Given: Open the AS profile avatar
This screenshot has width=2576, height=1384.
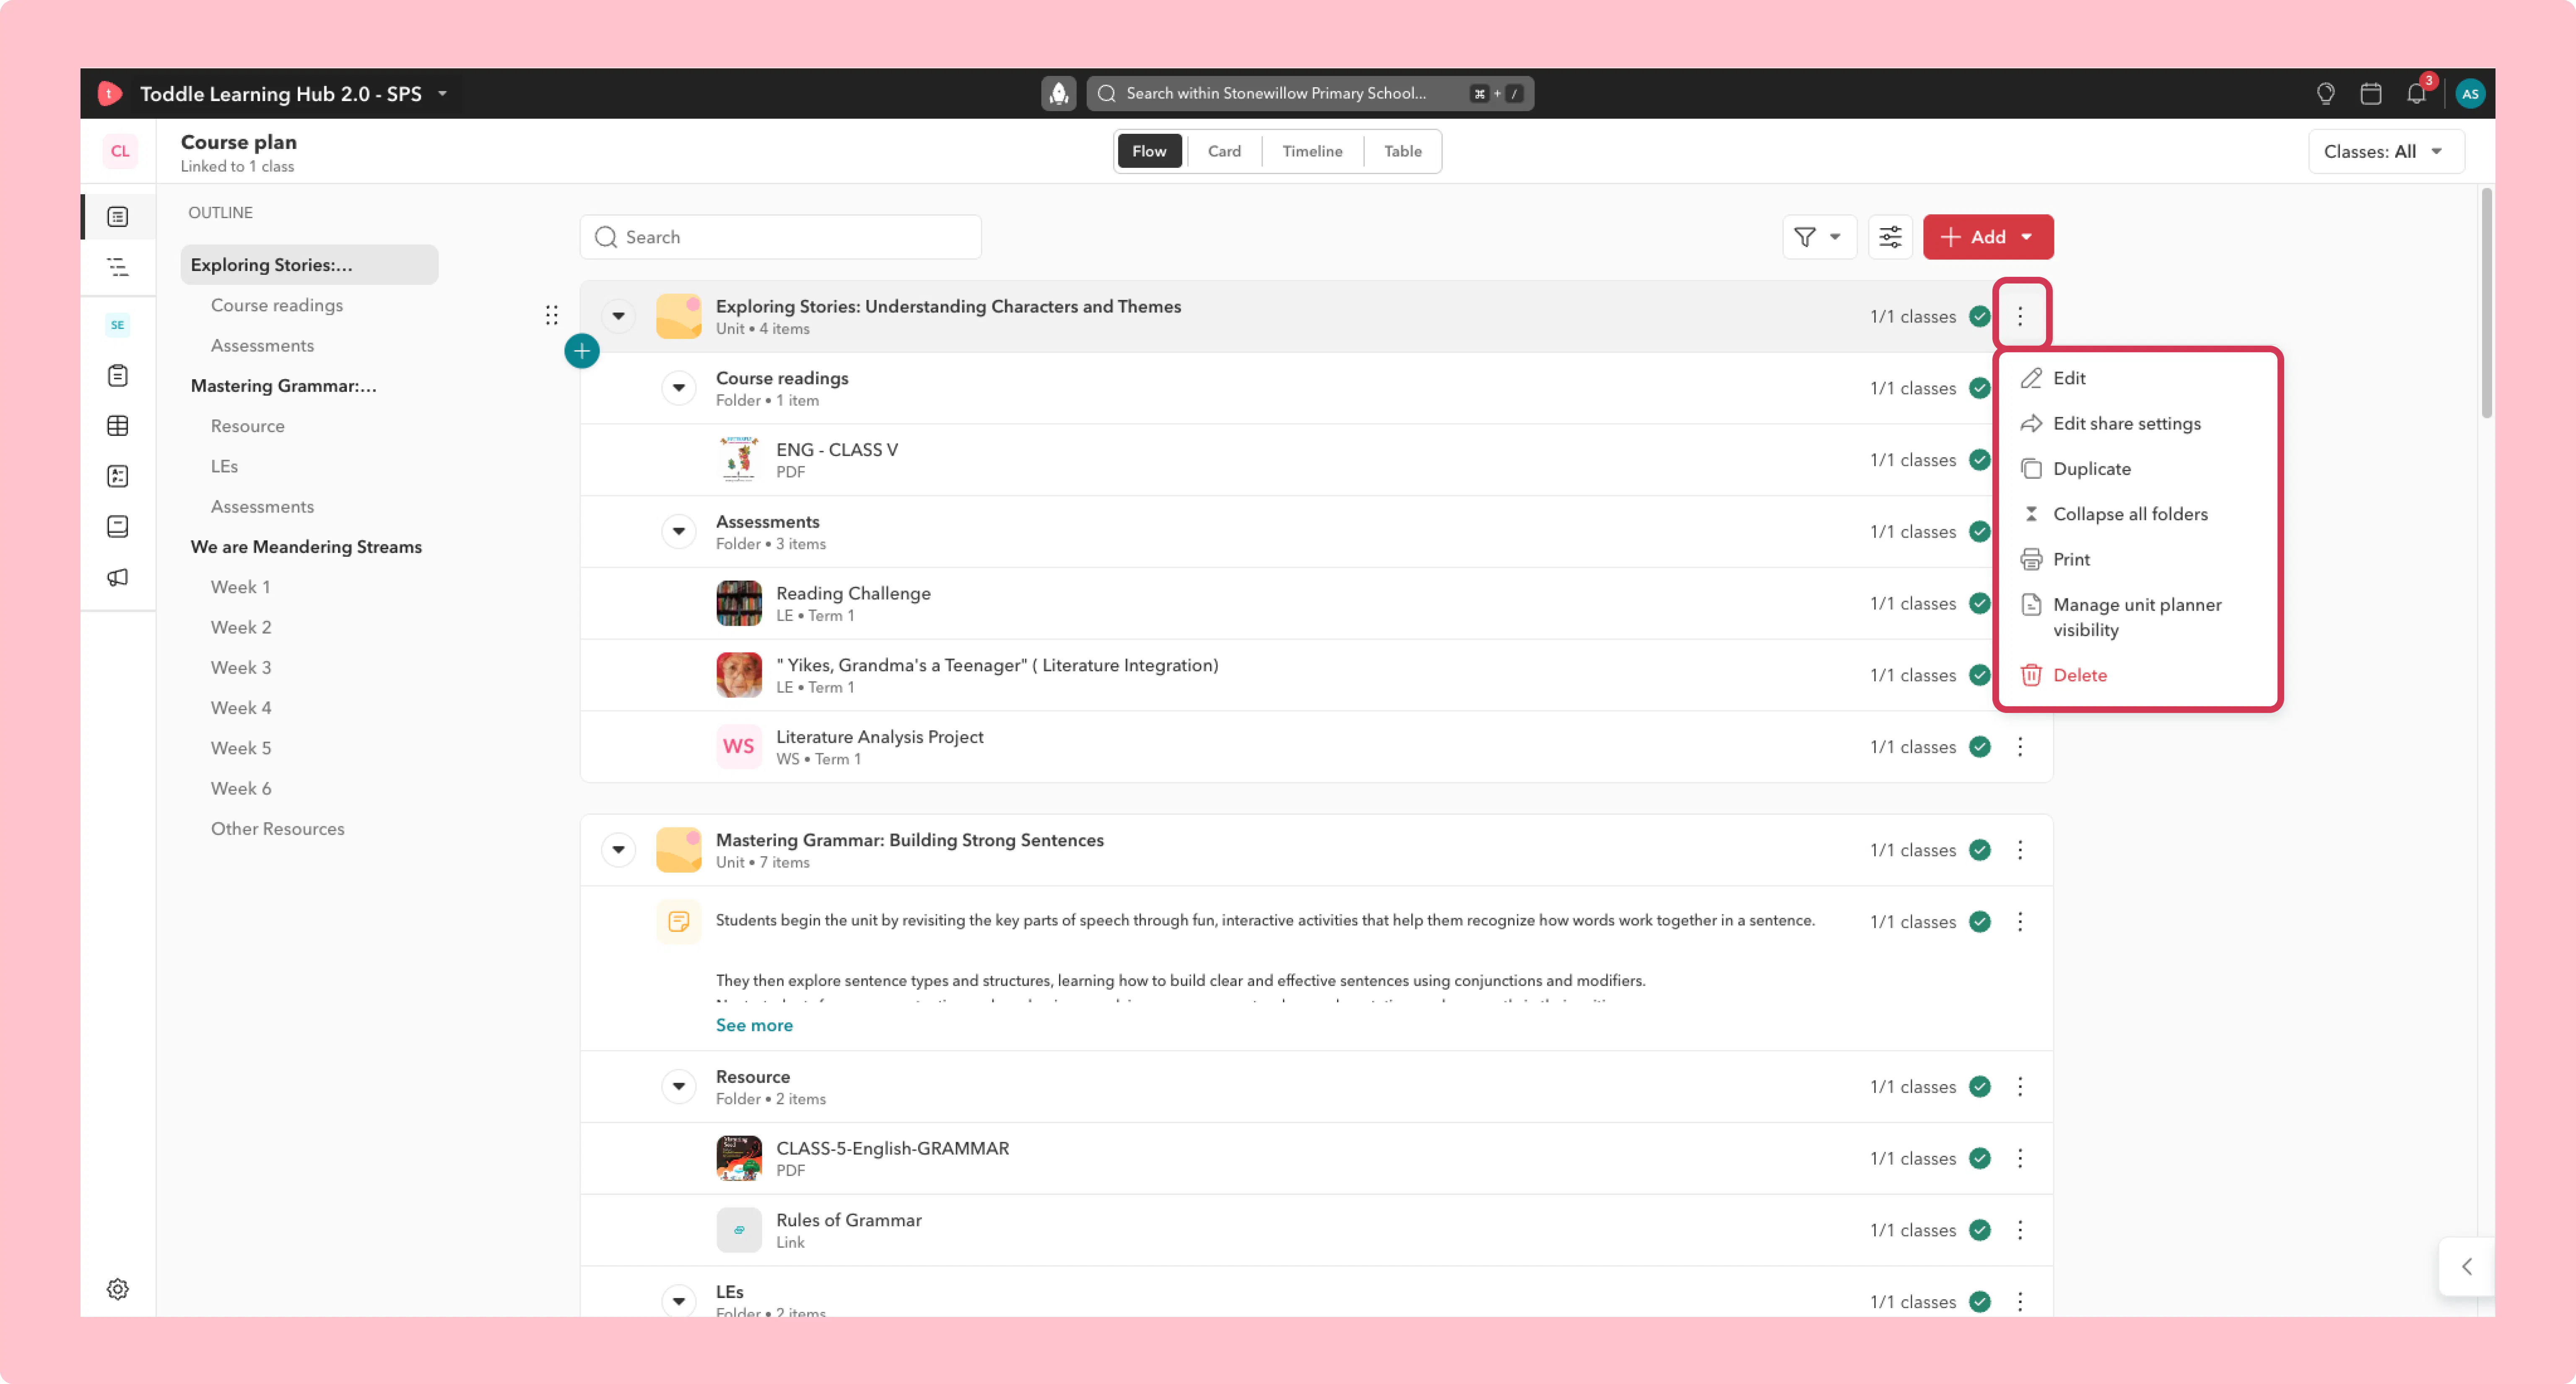Looking at the screenshot, I should tap(2469, 93).
